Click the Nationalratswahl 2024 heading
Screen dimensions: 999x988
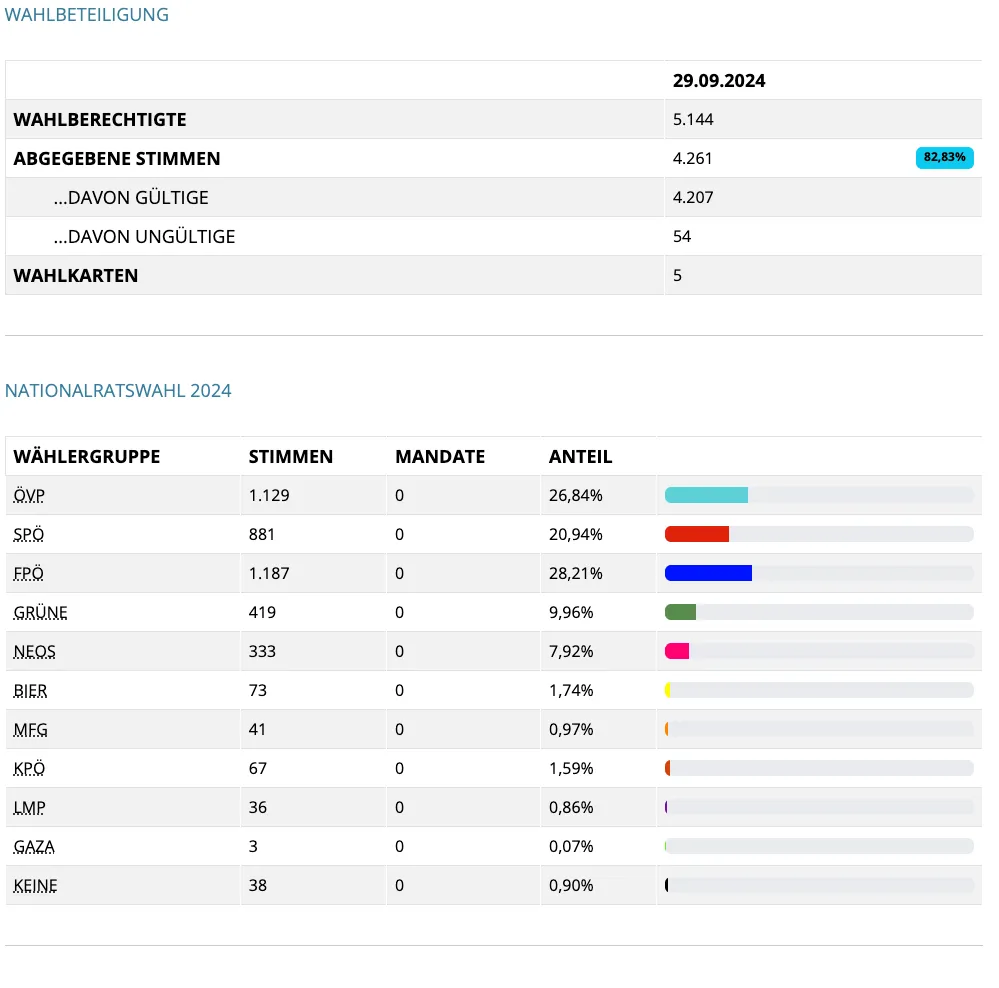pyautogui.click(x=118, y=390)
